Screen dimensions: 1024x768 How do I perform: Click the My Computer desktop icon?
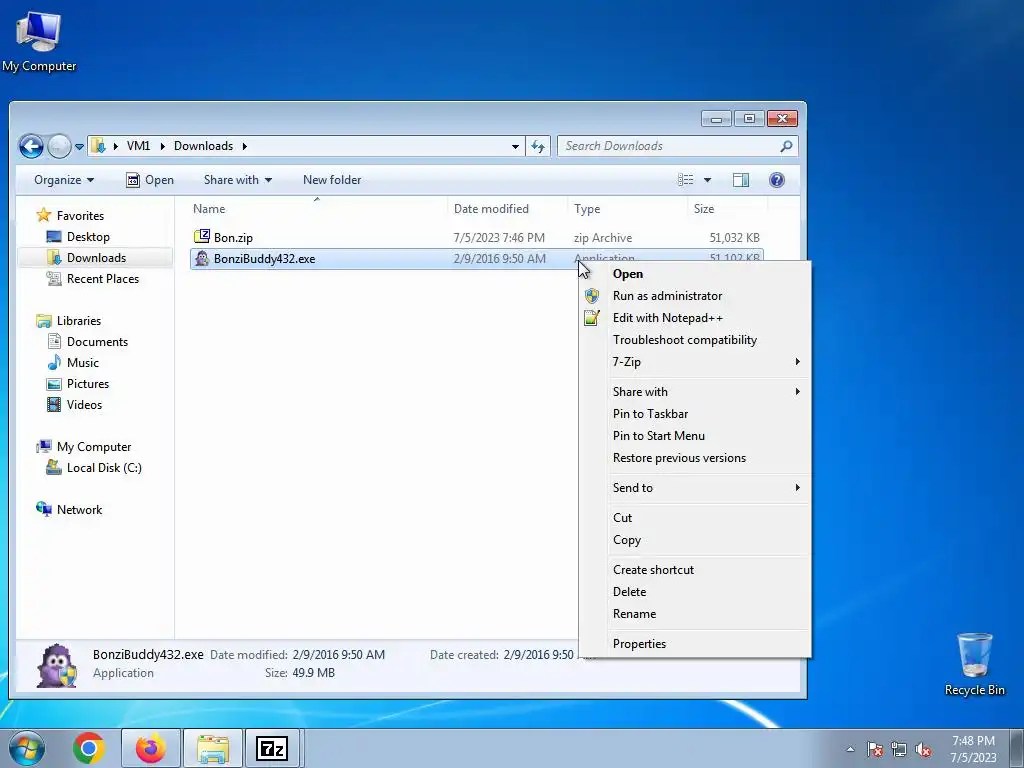(x=39, y=42)
